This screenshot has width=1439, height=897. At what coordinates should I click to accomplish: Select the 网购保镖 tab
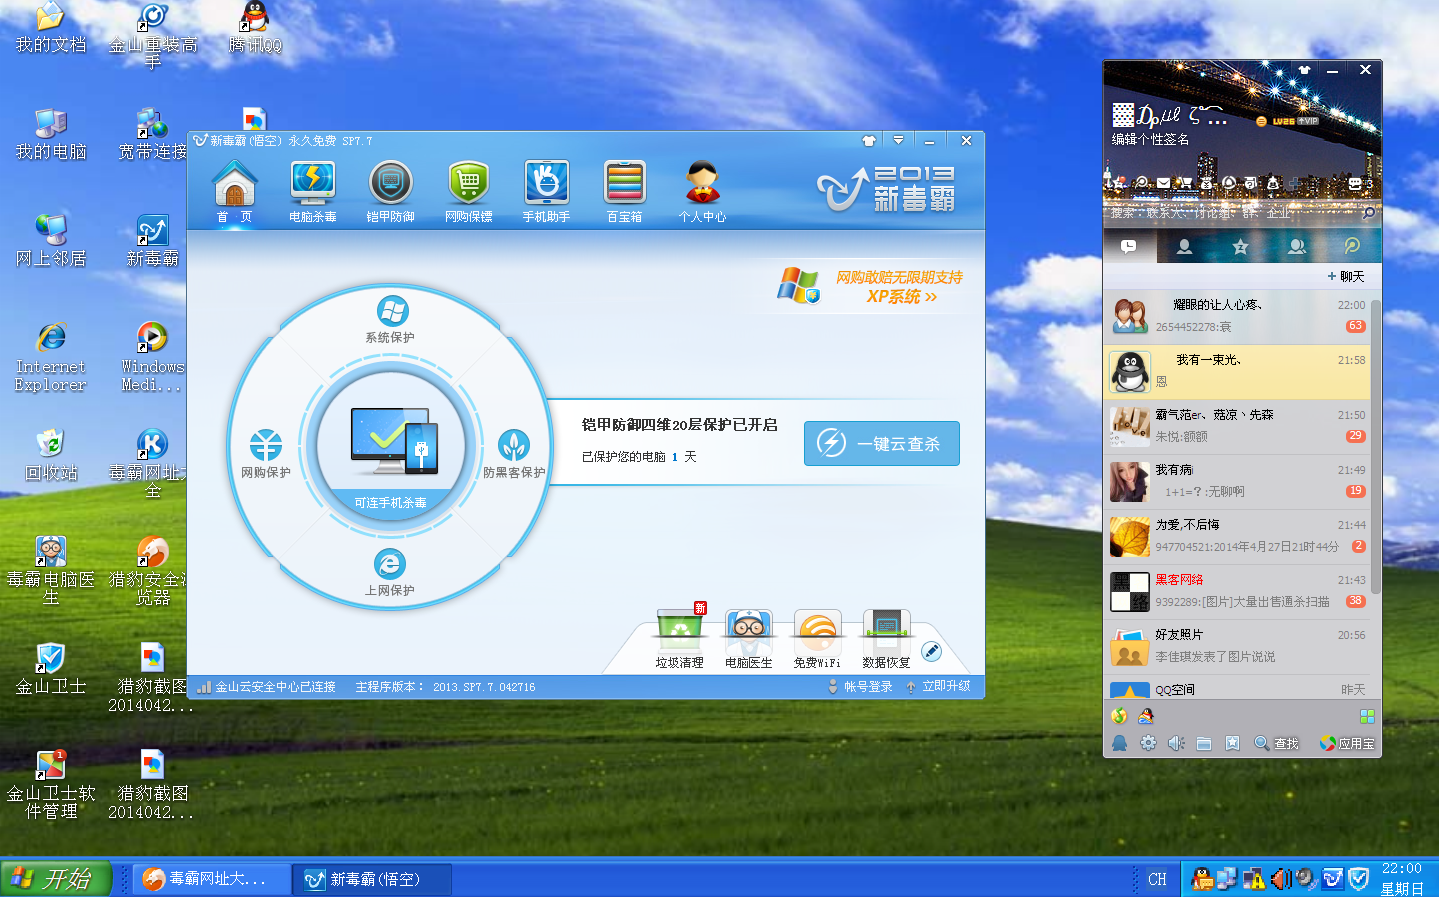469,191
